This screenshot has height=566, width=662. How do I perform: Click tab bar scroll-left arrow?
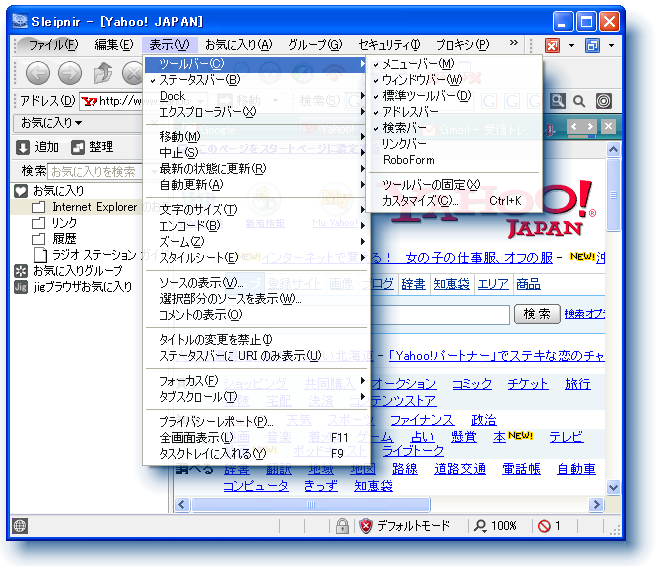click(573, 126)
